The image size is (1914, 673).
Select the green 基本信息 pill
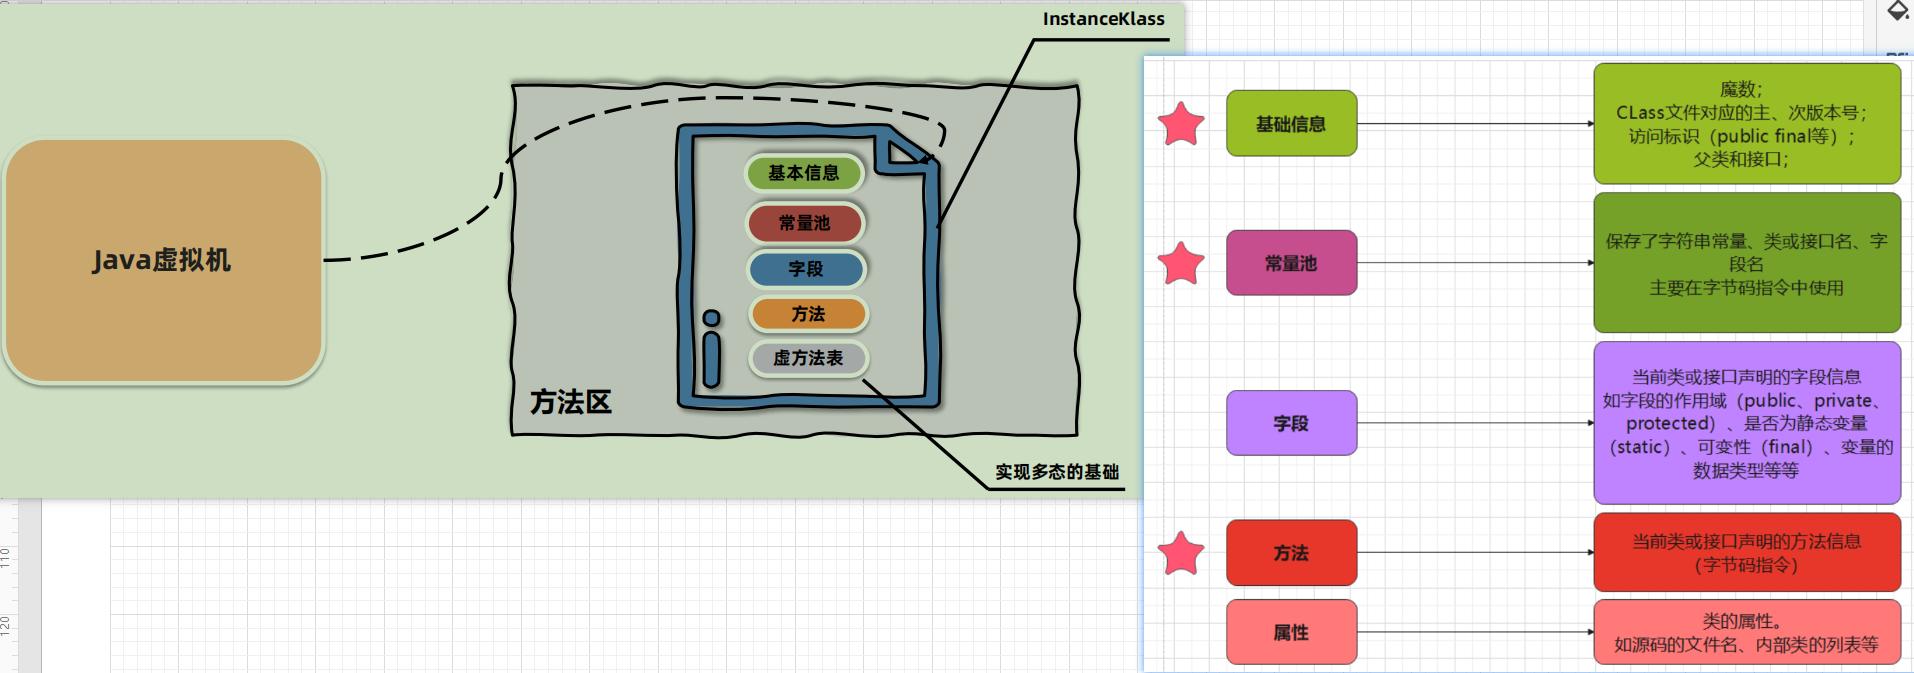click(x=804, y=173)
